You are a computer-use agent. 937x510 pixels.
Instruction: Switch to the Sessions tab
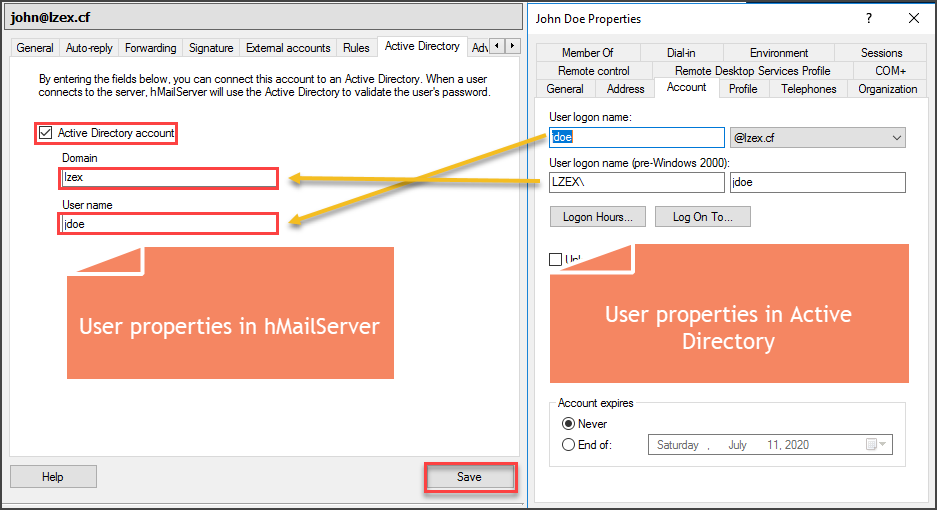click(x=881, y=53)
